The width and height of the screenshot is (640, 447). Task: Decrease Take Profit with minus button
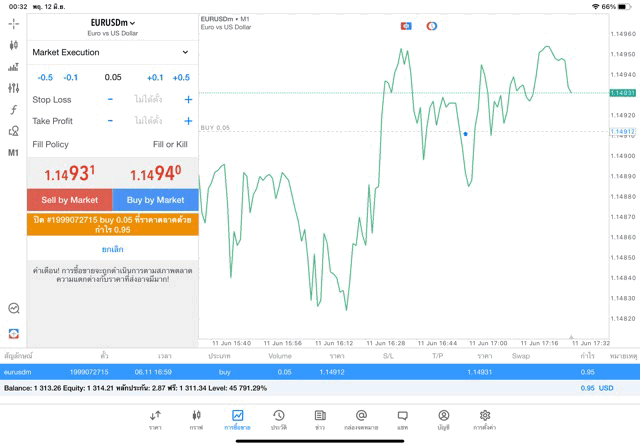click(x=110, y=121)
